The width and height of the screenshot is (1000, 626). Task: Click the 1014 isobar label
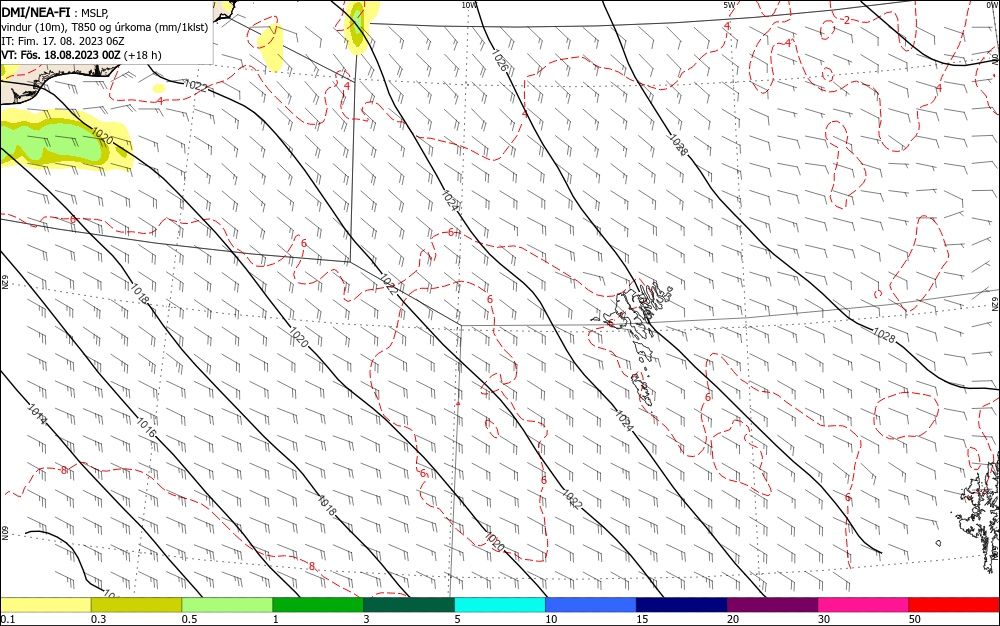tap(37, 414)
